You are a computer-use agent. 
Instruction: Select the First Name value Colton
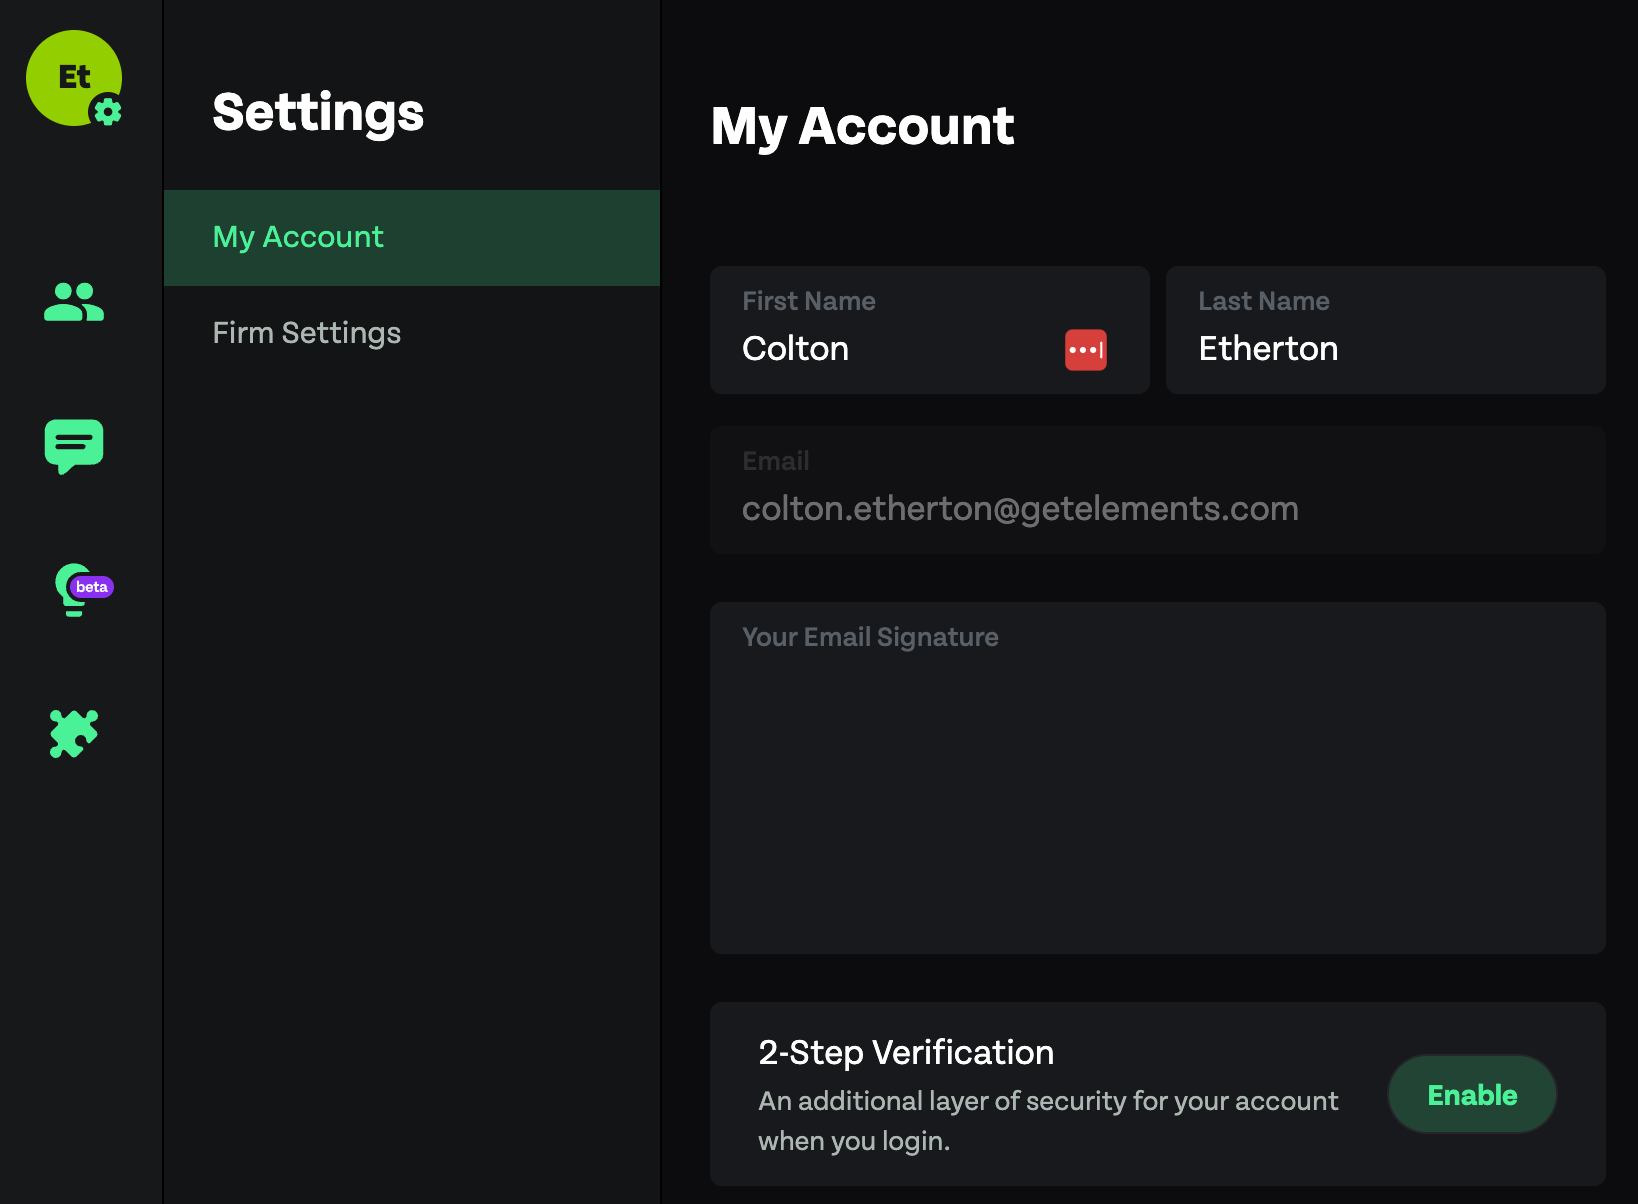click(x=795, y=348)
